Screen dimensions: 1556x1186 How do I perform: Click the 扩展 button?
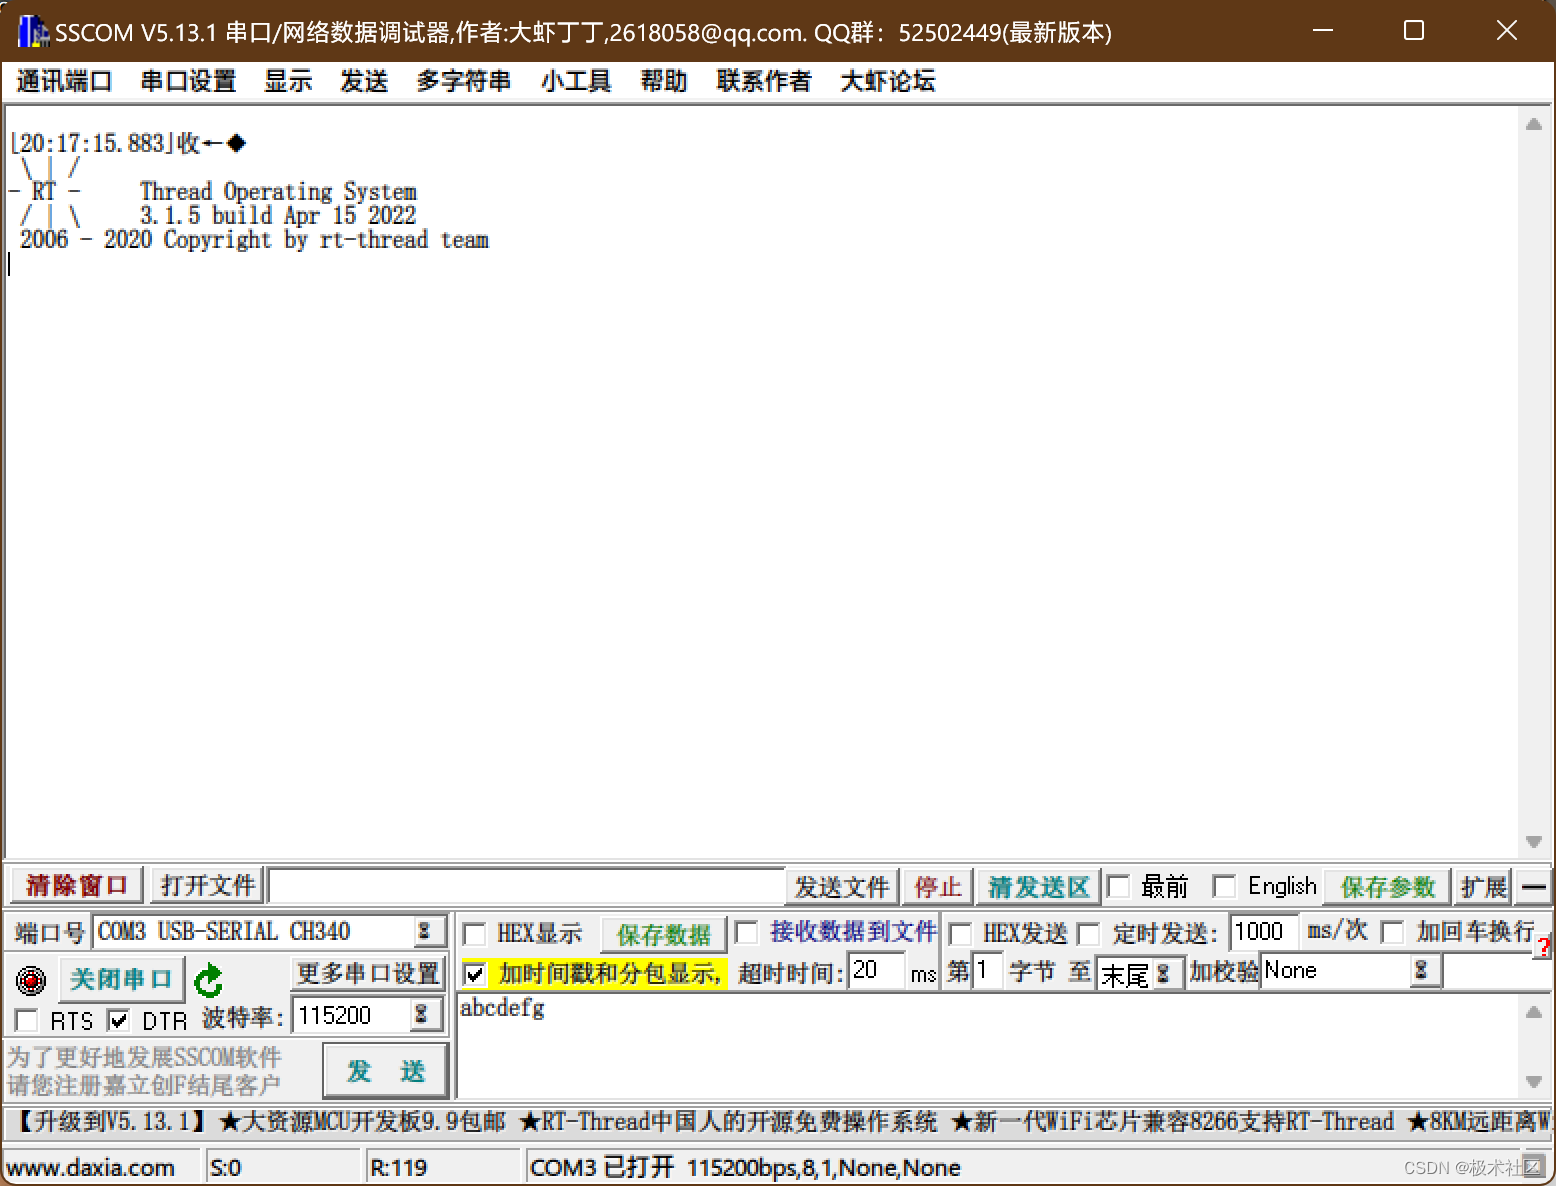click(x=1483, y=887)
